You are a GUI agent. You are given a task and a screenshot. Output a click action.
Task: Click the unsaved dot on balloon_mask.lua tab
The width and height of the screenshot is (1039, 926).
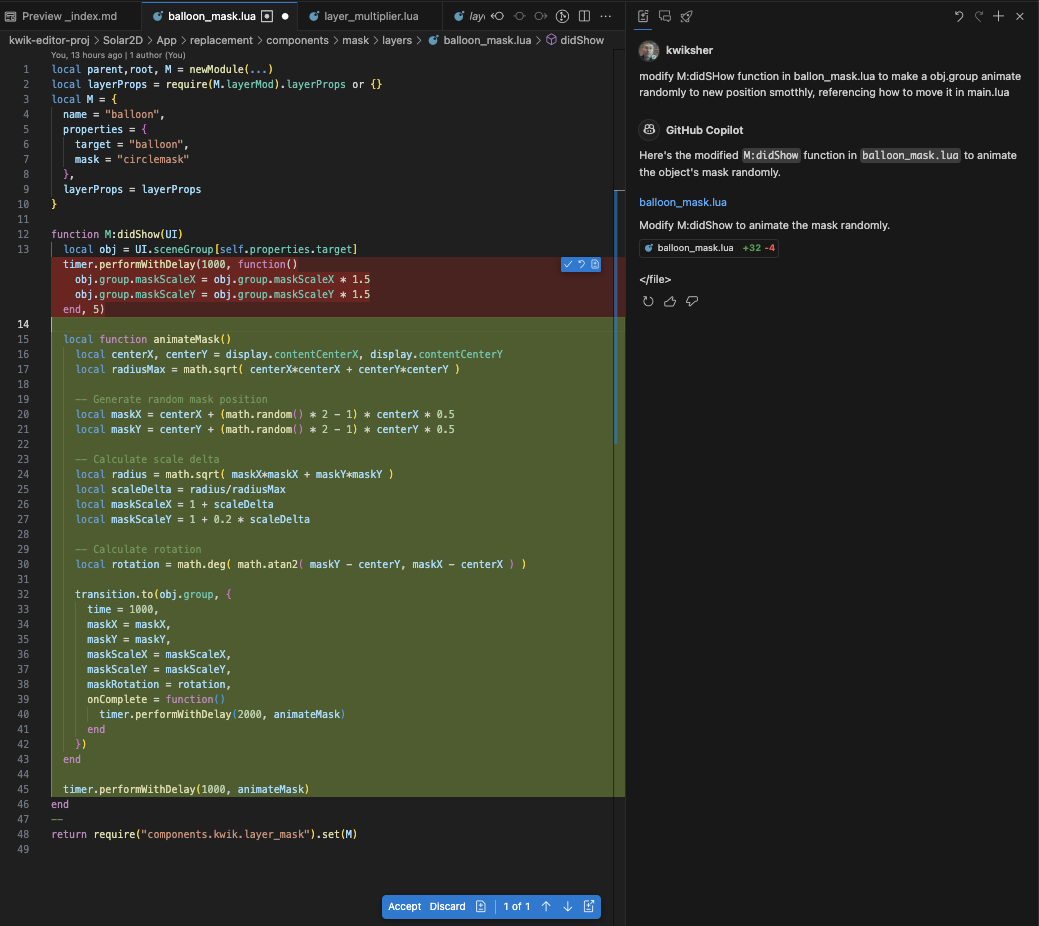coord(285,16)
